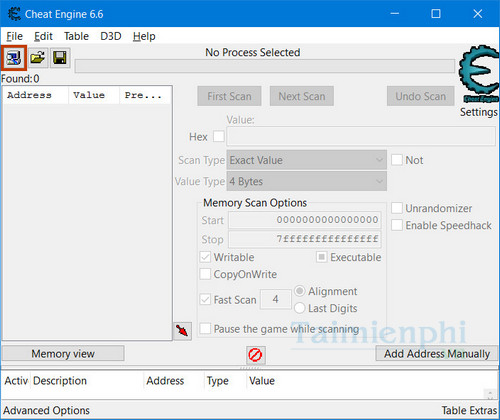Check Pause the game while scanning

[x=205, y=329]
